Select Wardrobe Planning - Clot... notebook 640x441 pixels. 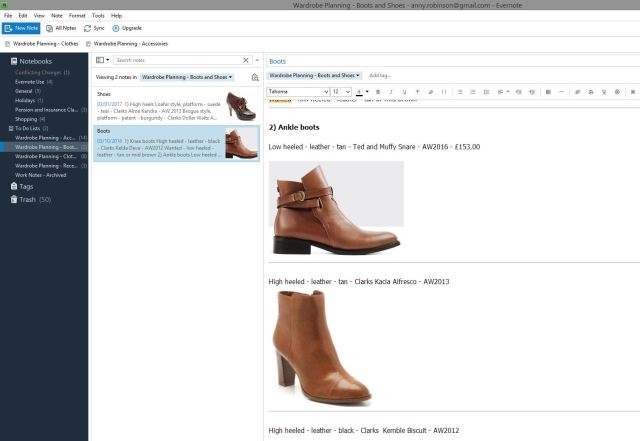pos(51,156)
